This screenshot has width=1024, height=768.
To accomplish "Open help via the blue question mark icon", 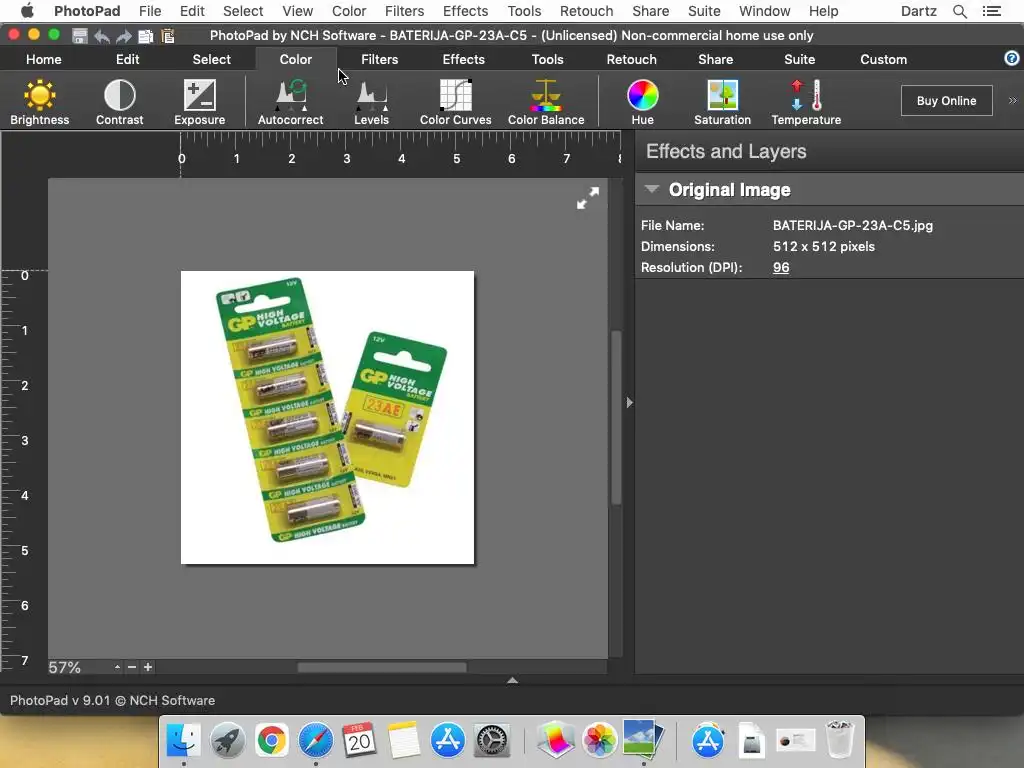I will click(1012, 59).
